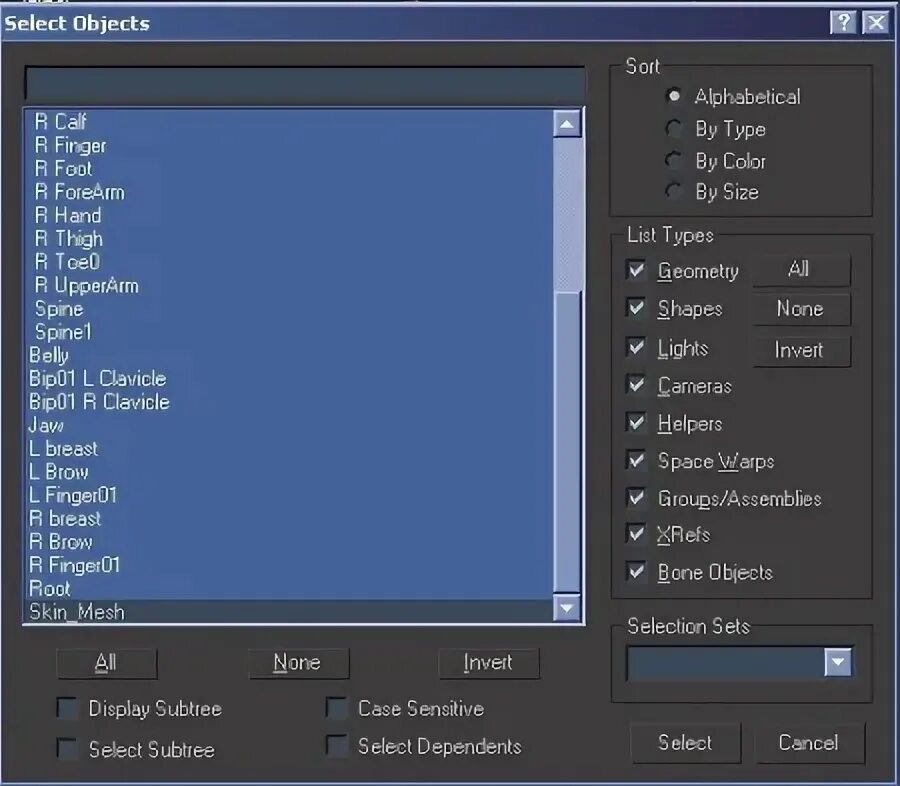The width and height of the screenshot is (900, 786).
Task: Select L Finger01 in the list
Action: [x=289, y=495]
